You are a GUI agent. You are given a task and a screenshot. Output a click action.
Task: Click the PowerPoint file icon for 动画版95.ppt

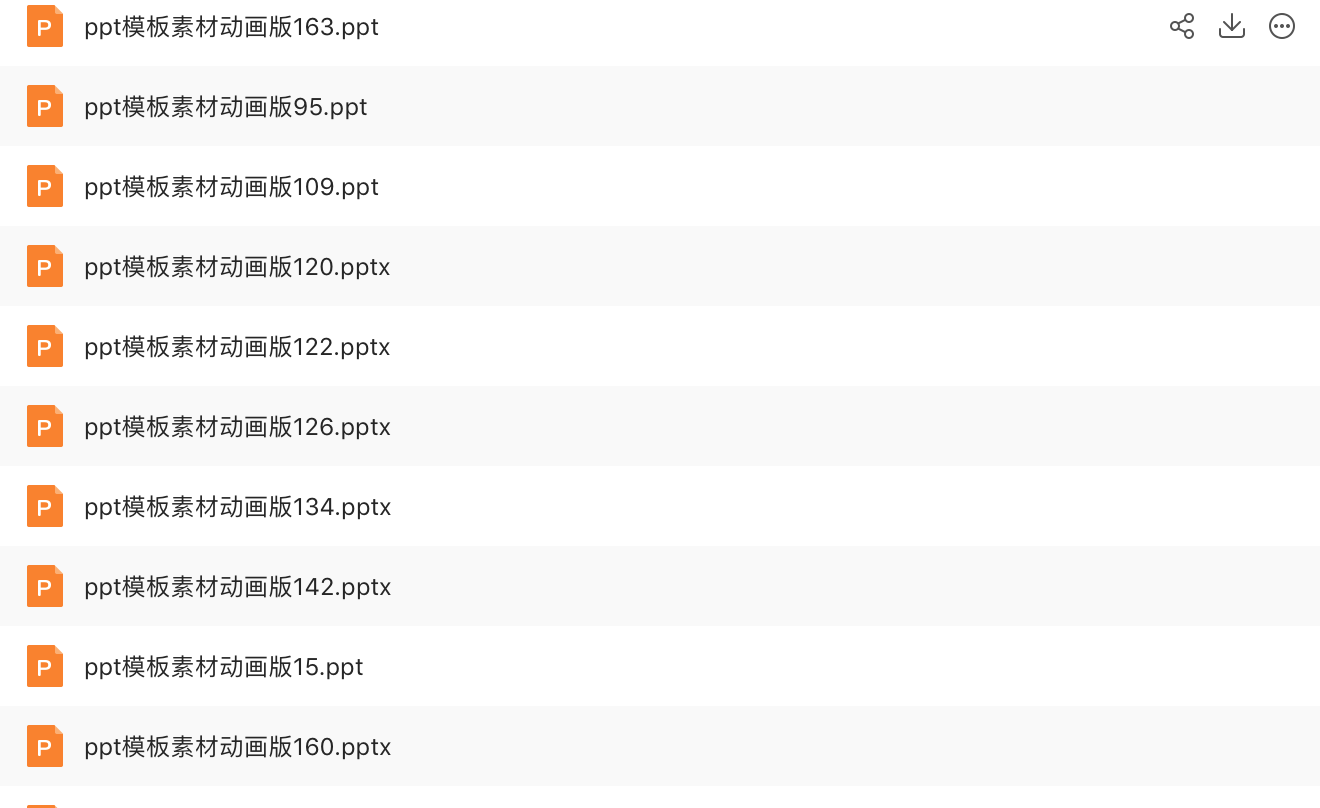click(x=45, y=106)
